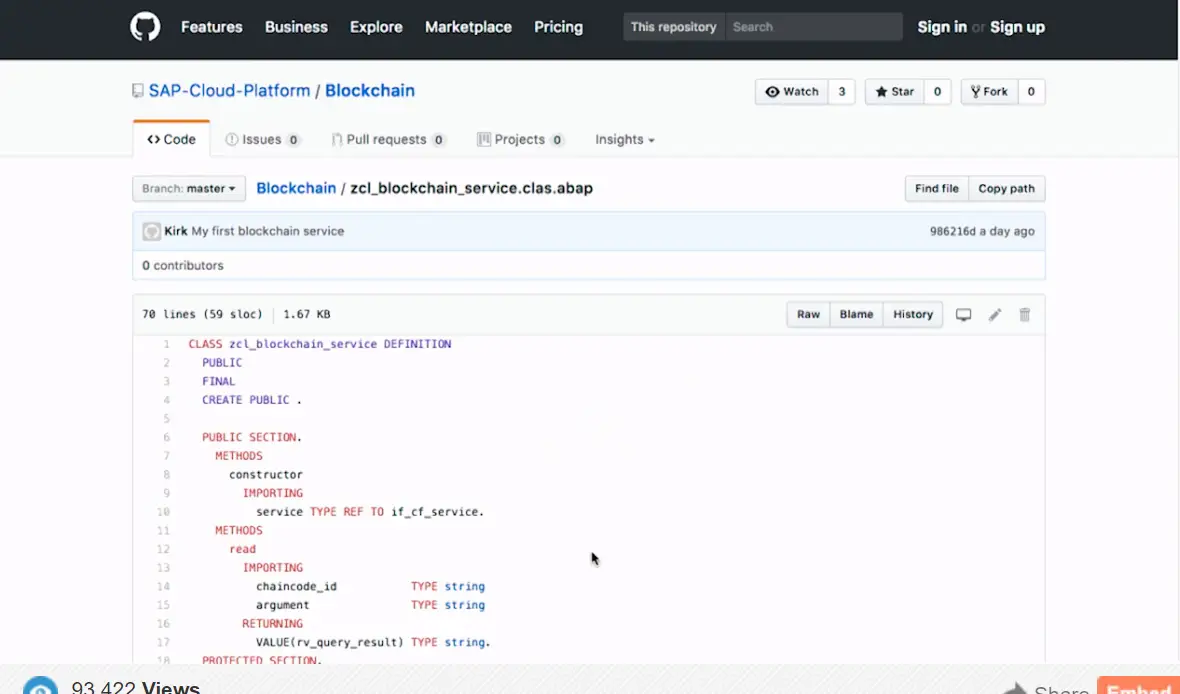Screen dimensions: 1180x694
Task: Click the 'read' method name
Action: [x=242, y=549]
